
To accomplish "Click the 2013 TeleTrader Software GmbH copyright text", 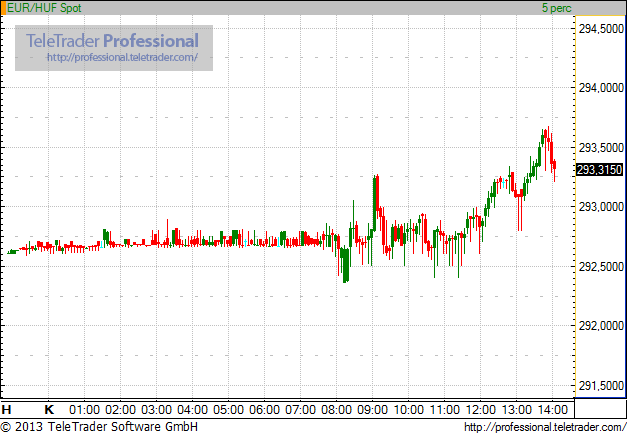I will [99, 427].
